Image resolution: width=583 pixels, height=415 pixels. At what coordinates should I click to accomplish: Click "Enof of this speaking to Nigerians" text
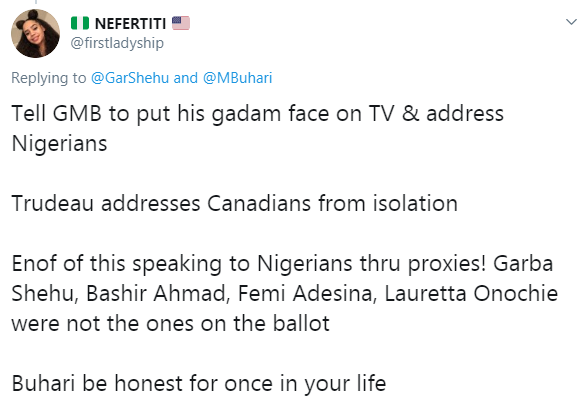(182, 264)
